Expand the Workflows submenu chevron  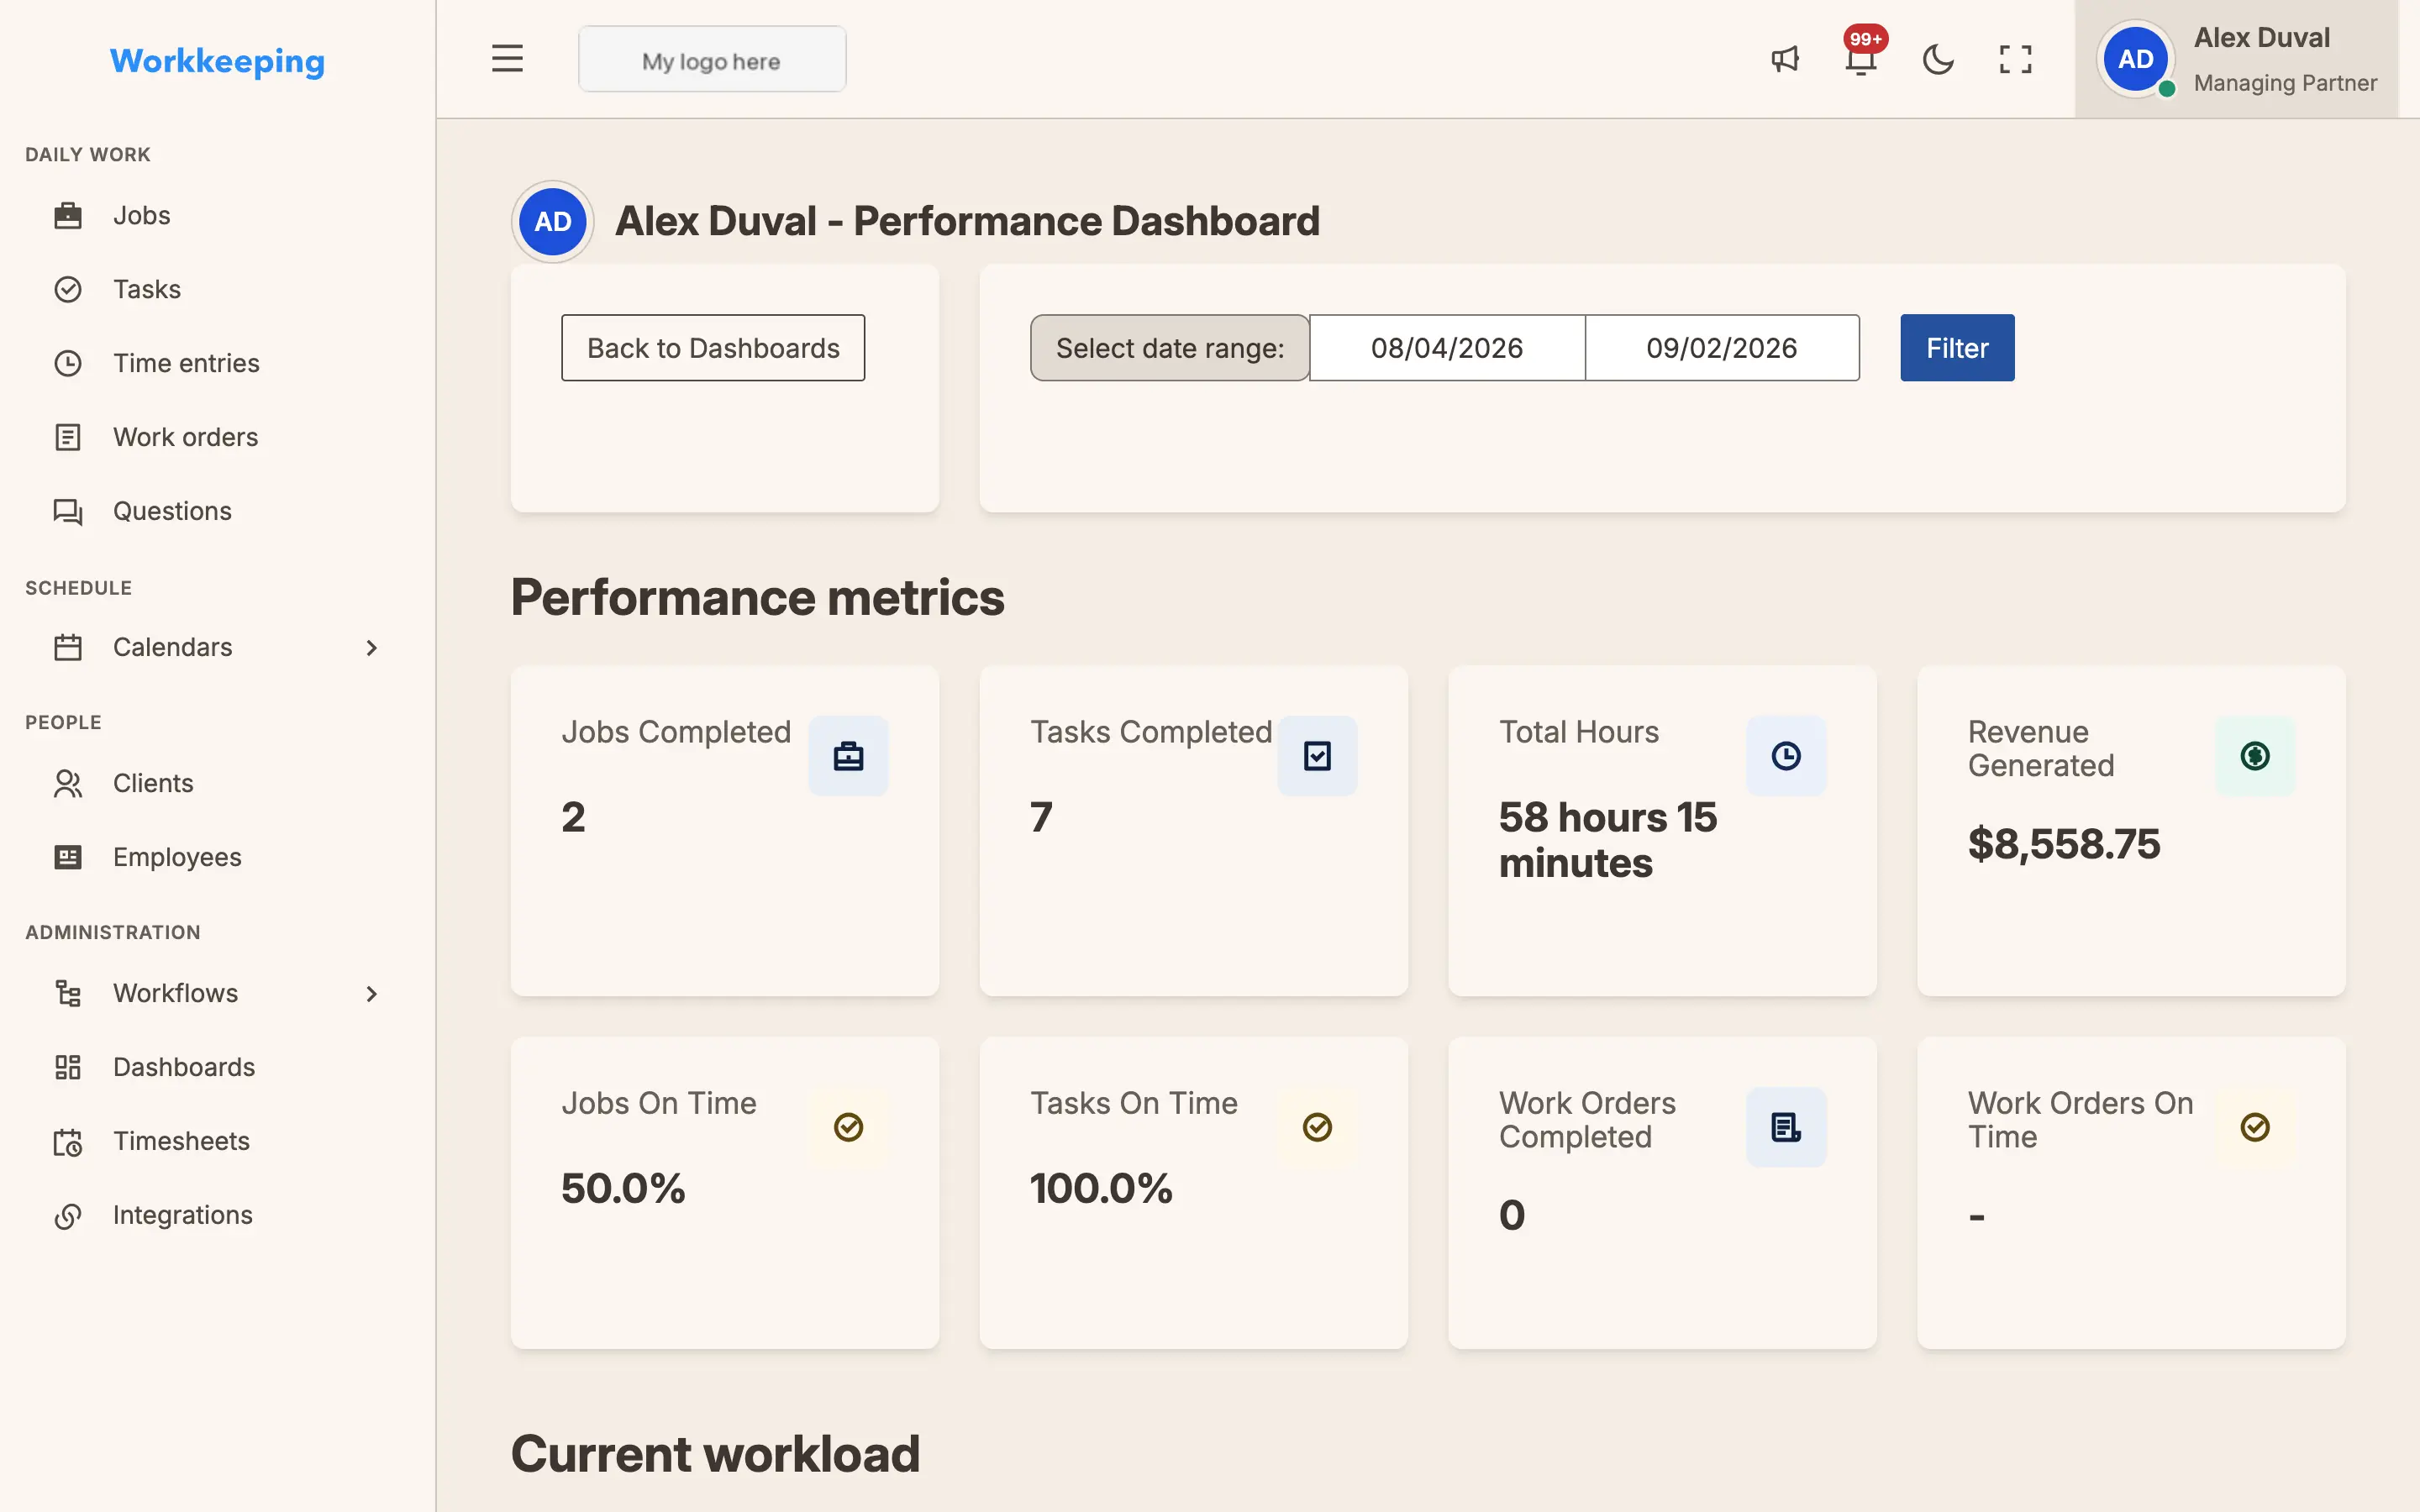pyautogui.click(x=371, y=994)
